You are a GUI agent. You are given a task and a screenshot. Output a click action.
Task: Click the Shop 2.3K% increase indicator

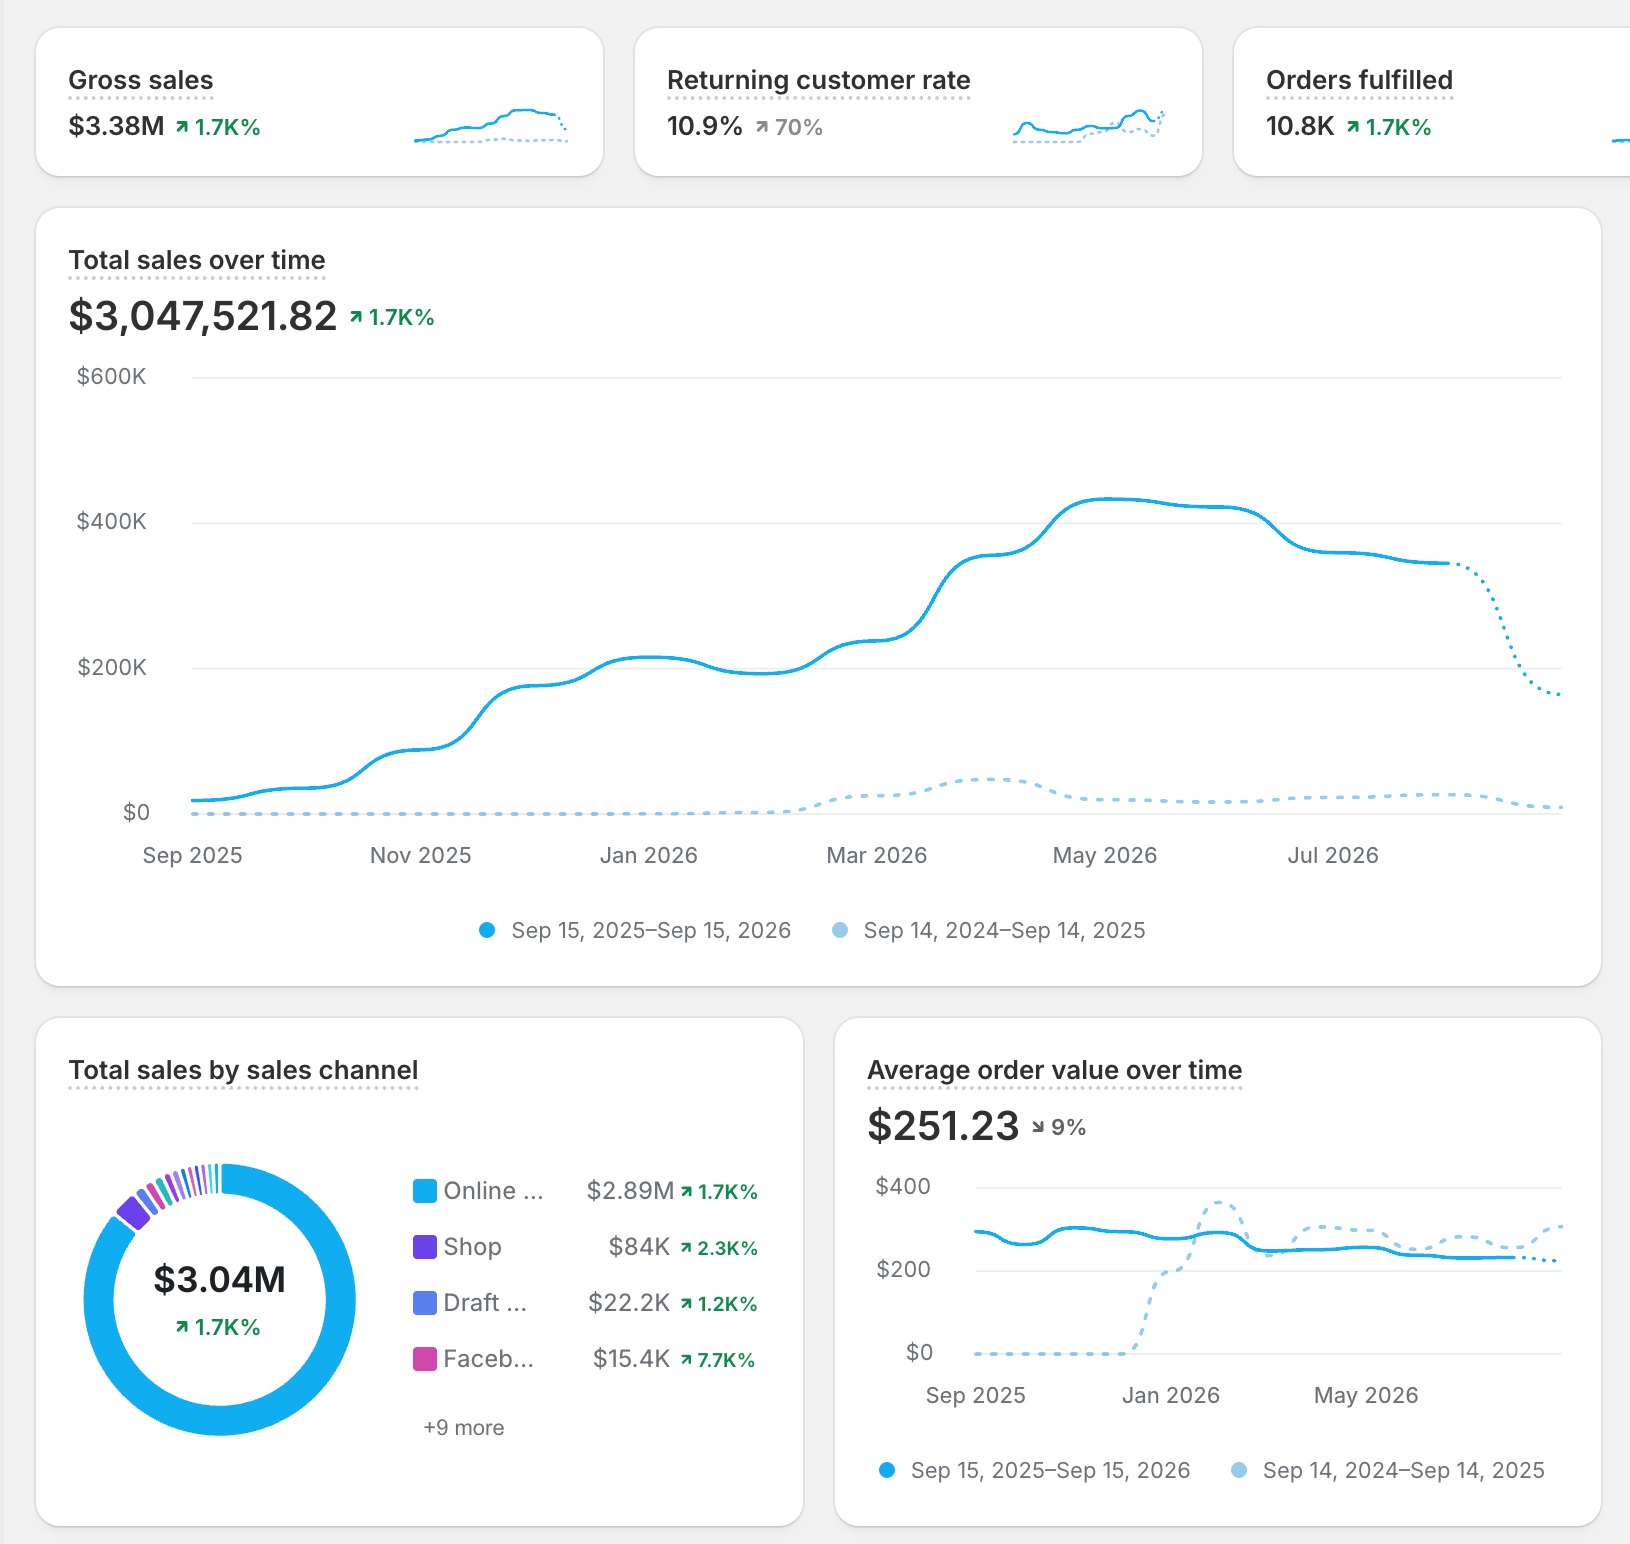[x=719, y=1248]
